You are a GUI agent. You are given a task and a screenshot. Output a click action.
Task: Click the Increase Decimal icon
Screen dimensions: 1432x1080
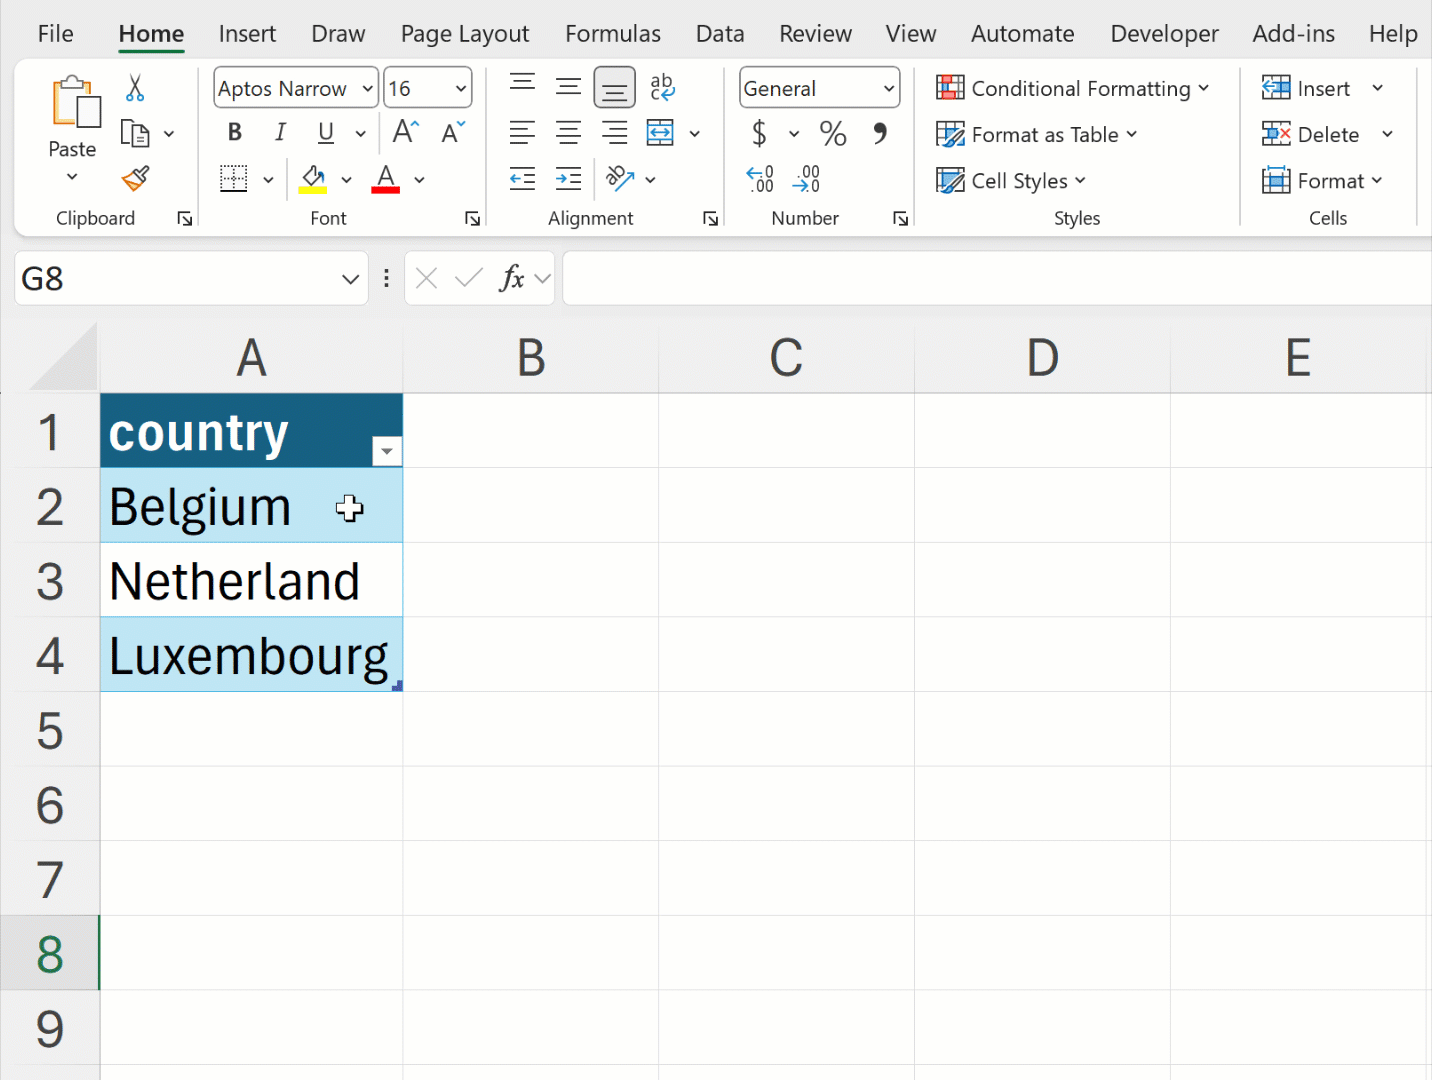(x=760, y=178)
